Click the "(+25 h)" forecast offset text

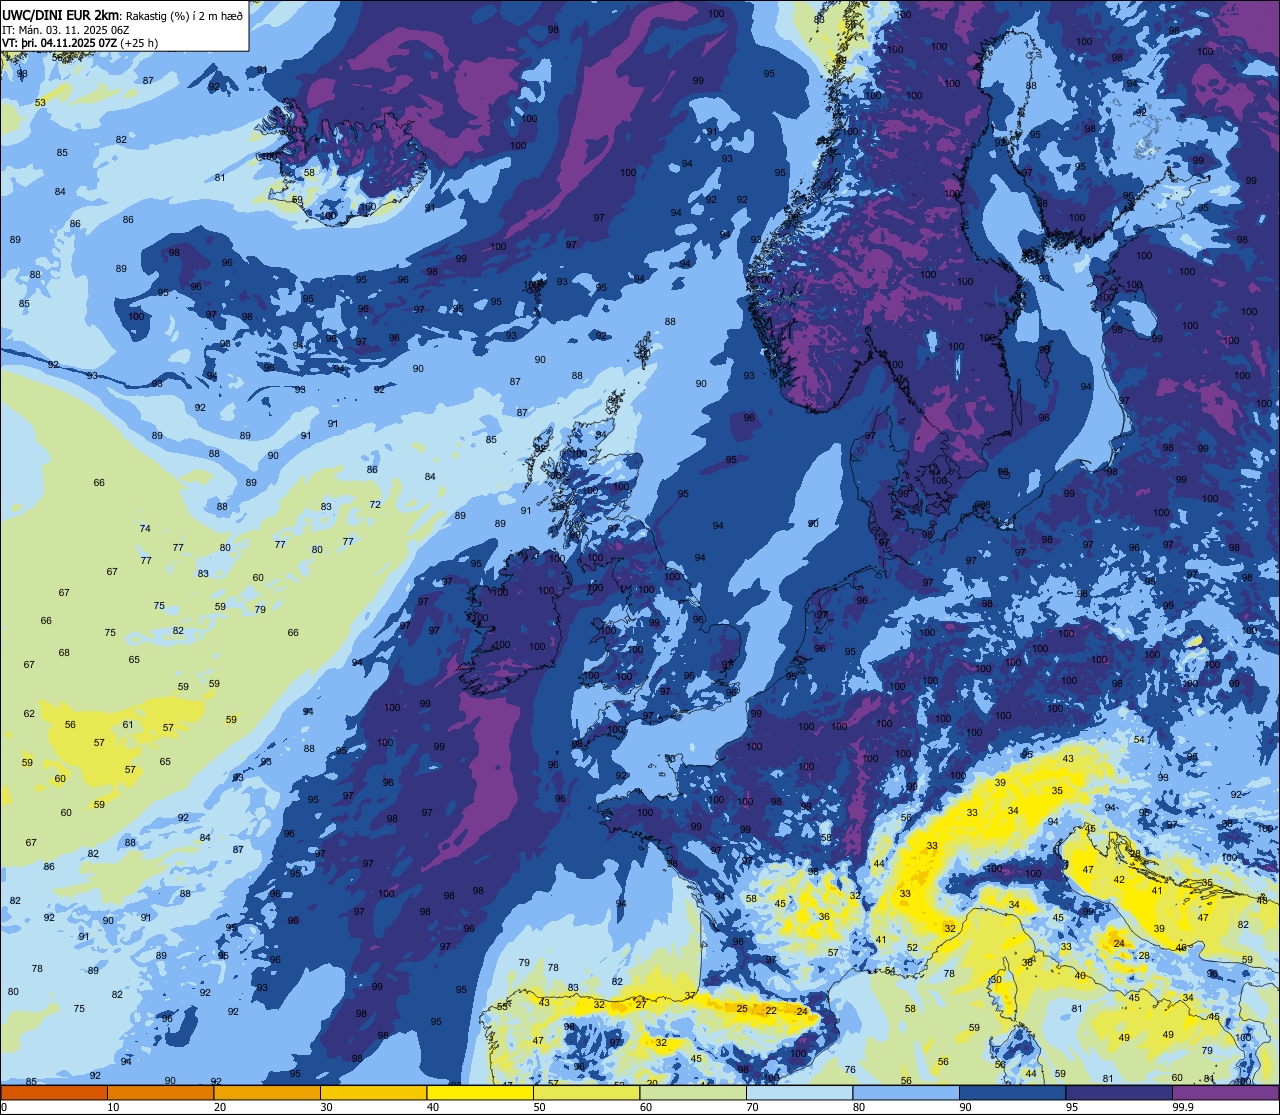click(x=139, y=43)
